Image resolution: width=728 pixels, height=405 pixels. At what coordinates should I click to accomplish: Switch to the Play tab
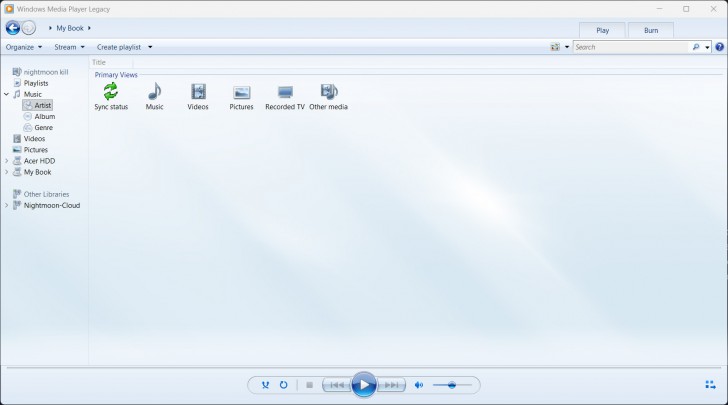602,30
